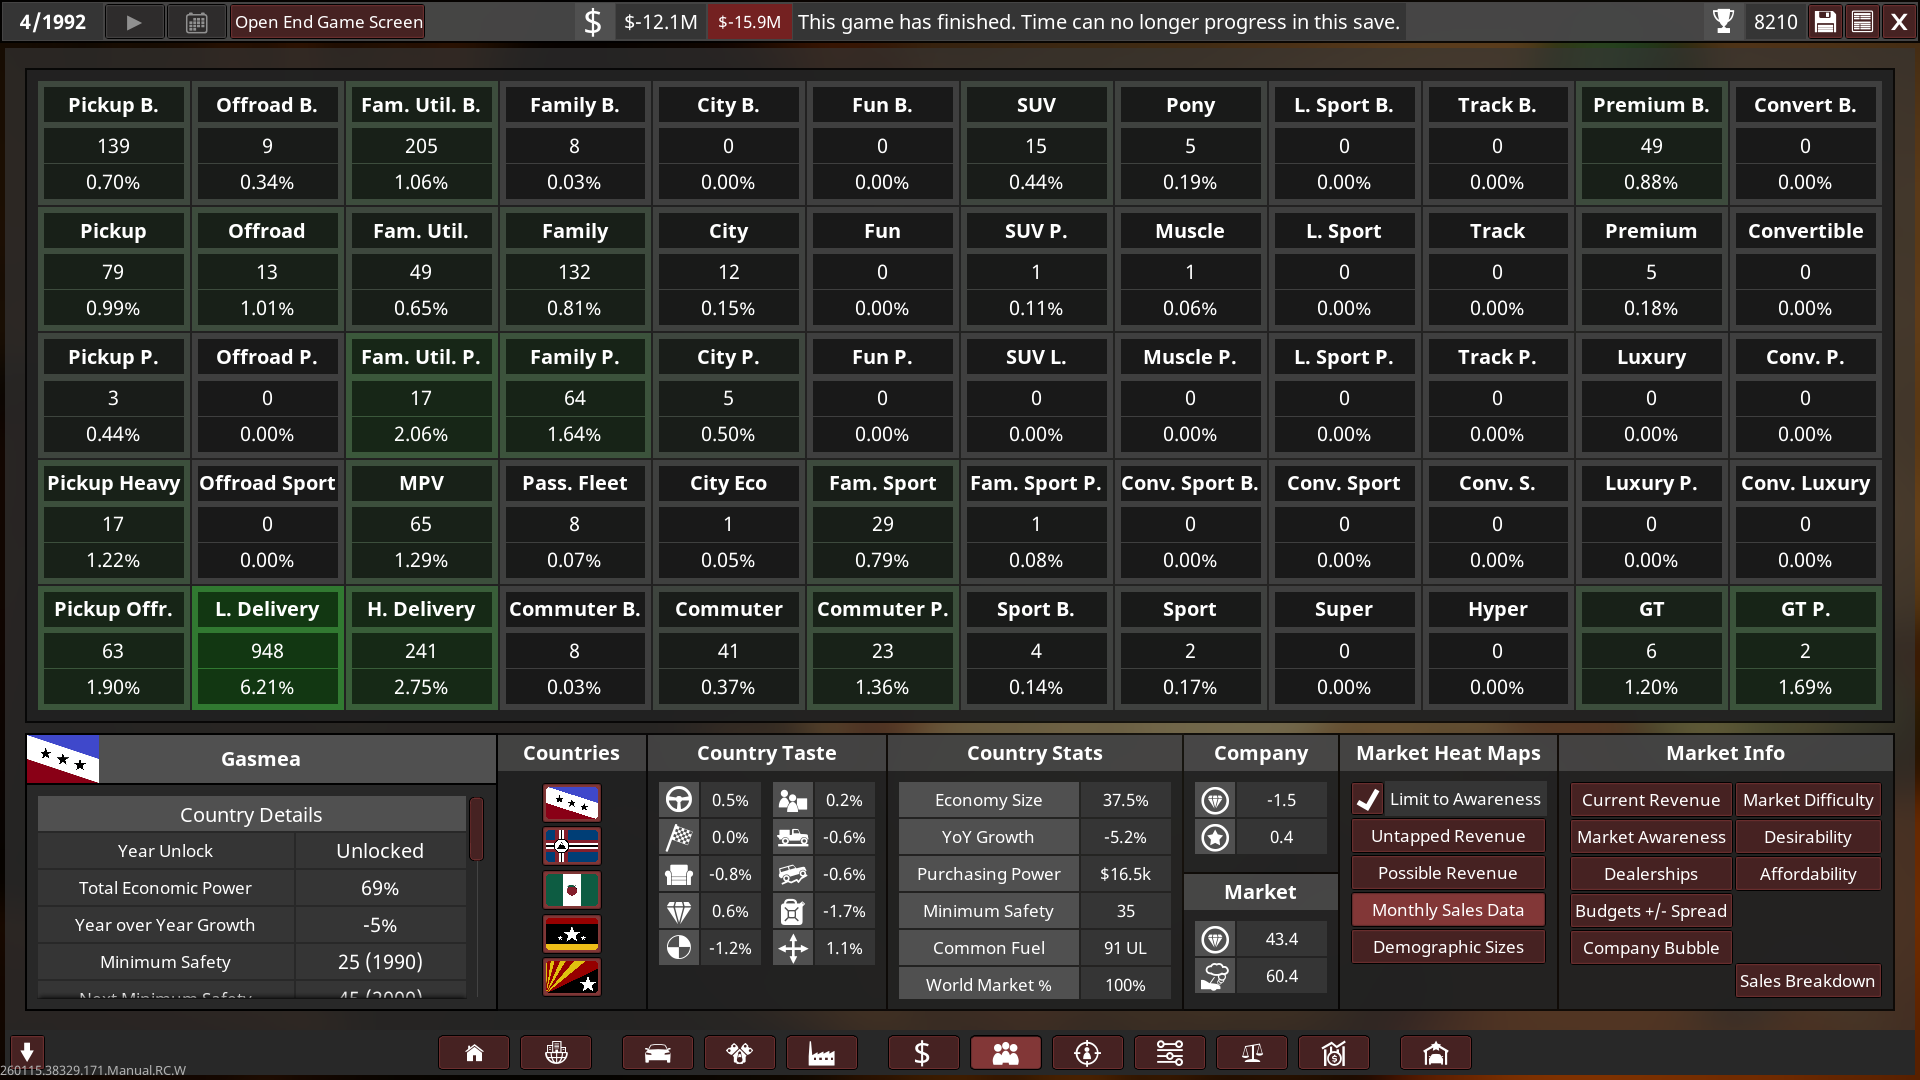Image resolution: width=1920 pixels, height=1080 pixels.
Task: Open the factory management icon
Action: click(x=821, y=1053)
